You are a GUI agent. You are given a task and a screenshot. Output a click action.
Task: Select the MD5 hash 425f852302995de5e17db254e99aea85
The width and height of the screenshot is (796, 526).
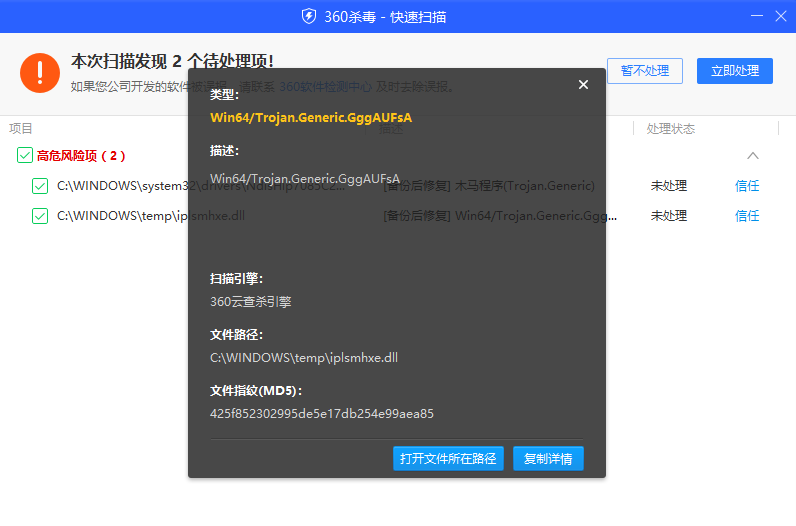(x=322, y=414)
